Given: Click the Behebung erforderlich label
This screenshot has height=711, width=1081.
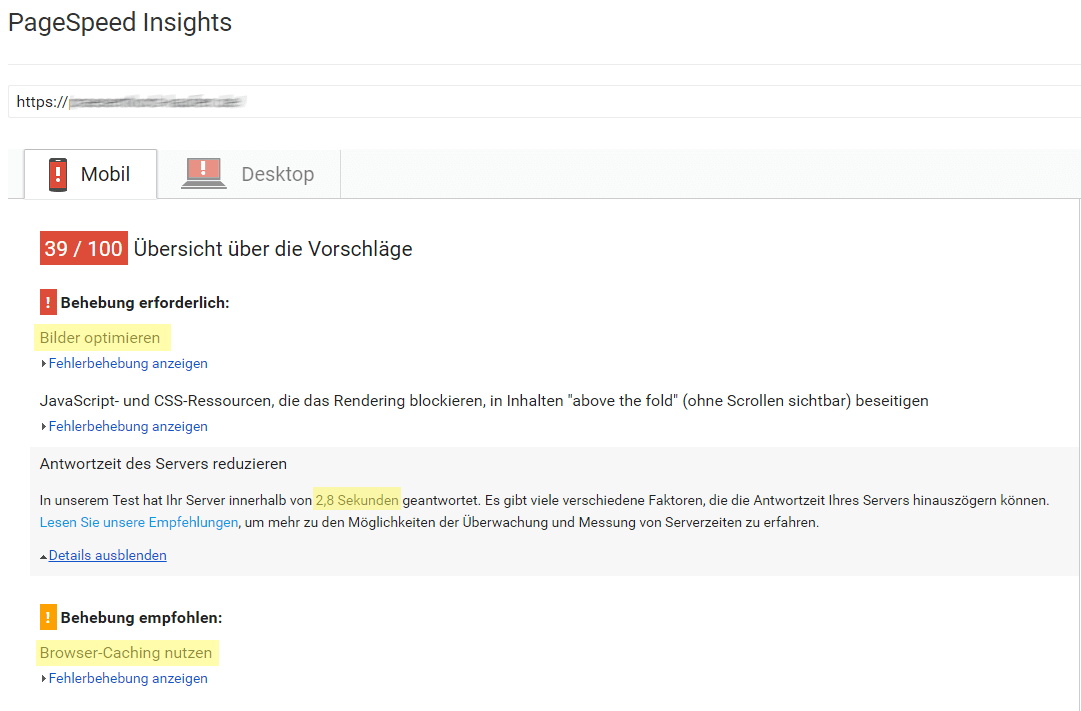Looking at the screenshot, I should point(145,303).
